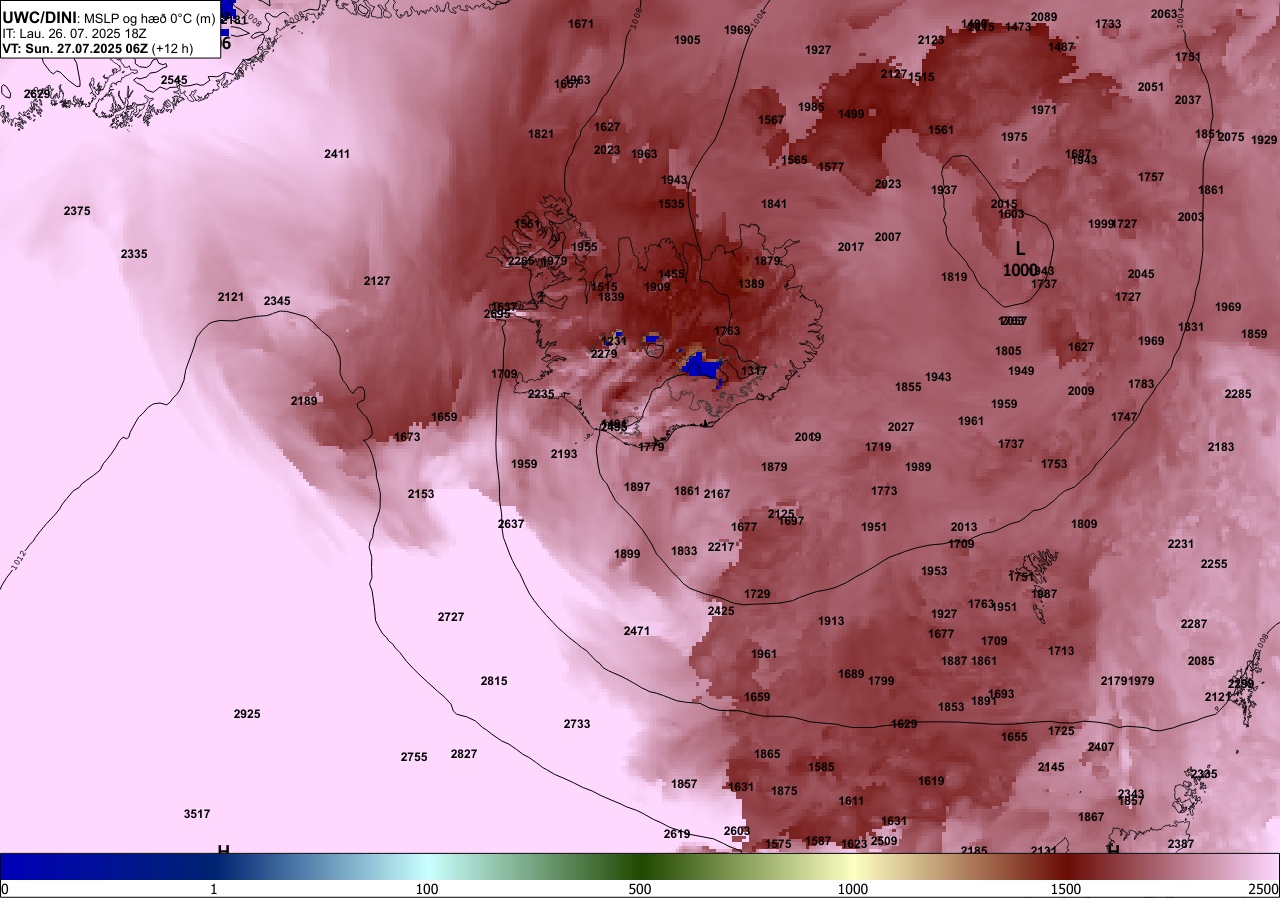Click the height value 2183

coord(1221,447)
